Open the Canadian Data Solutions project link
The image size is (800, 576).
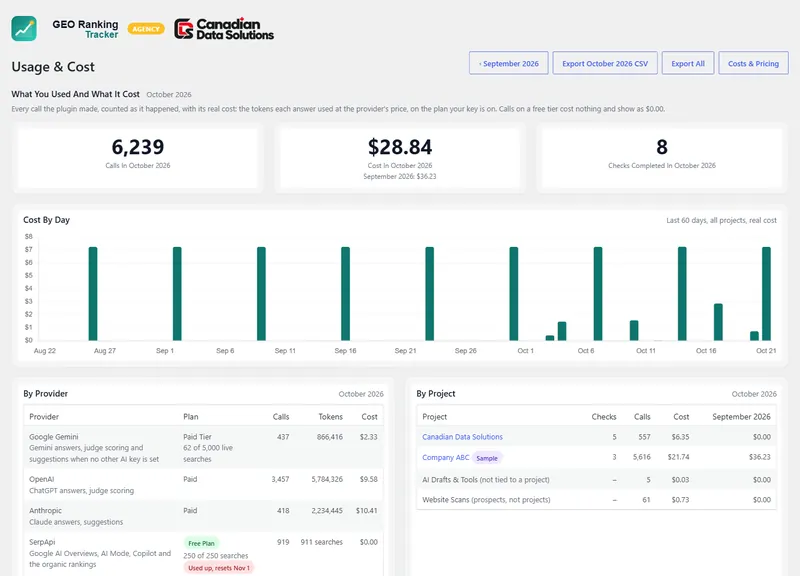(x=462, y=437)
